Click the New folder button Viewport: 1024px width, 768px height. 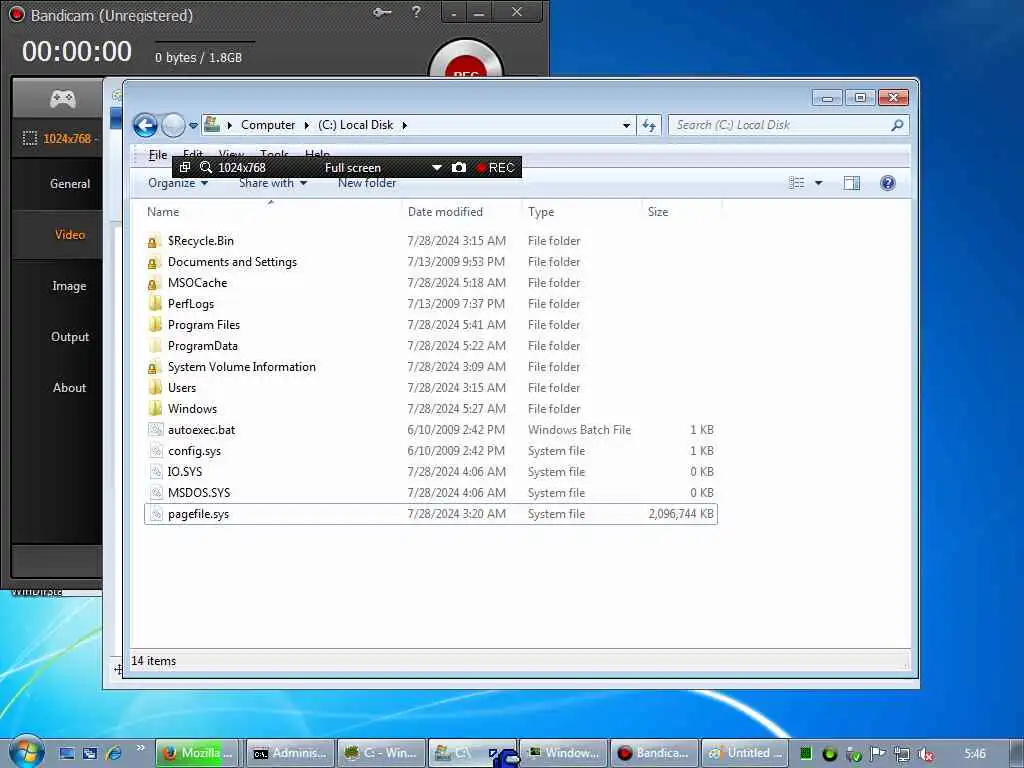coord(366,184)
